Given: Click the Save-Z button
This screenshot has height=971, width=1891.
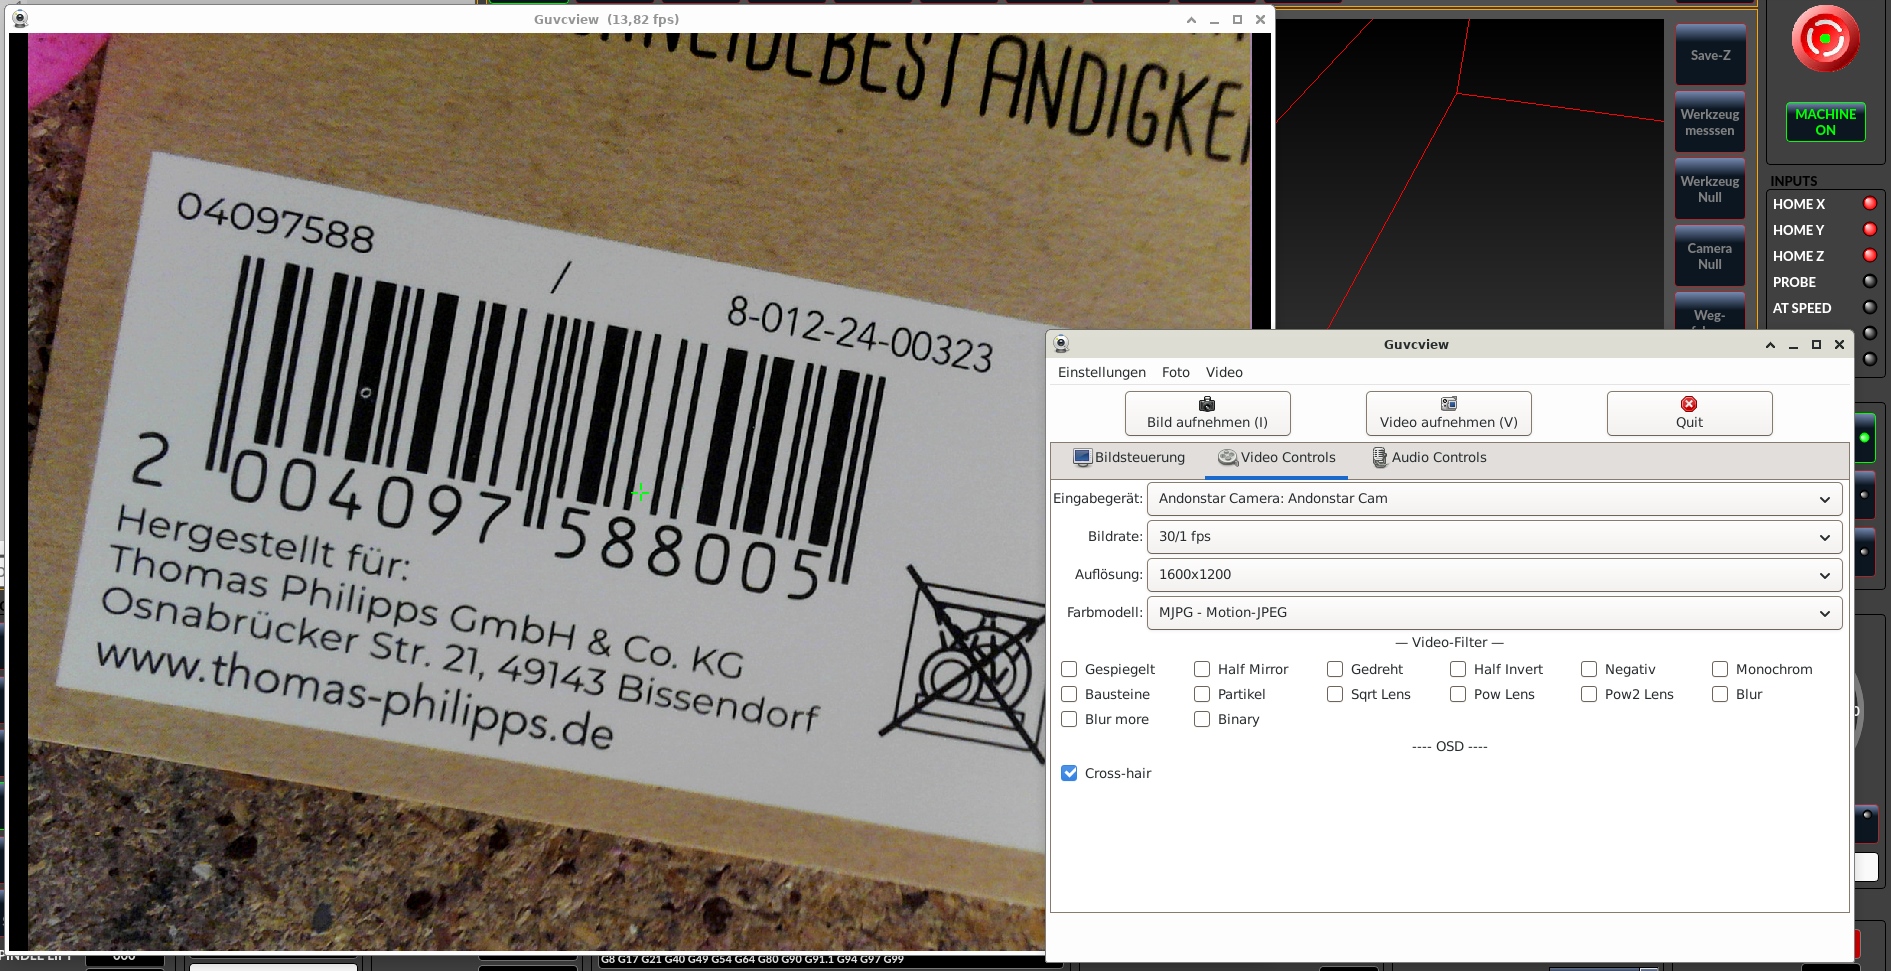Looking at the screenshot, I should tap(1709, 55).
